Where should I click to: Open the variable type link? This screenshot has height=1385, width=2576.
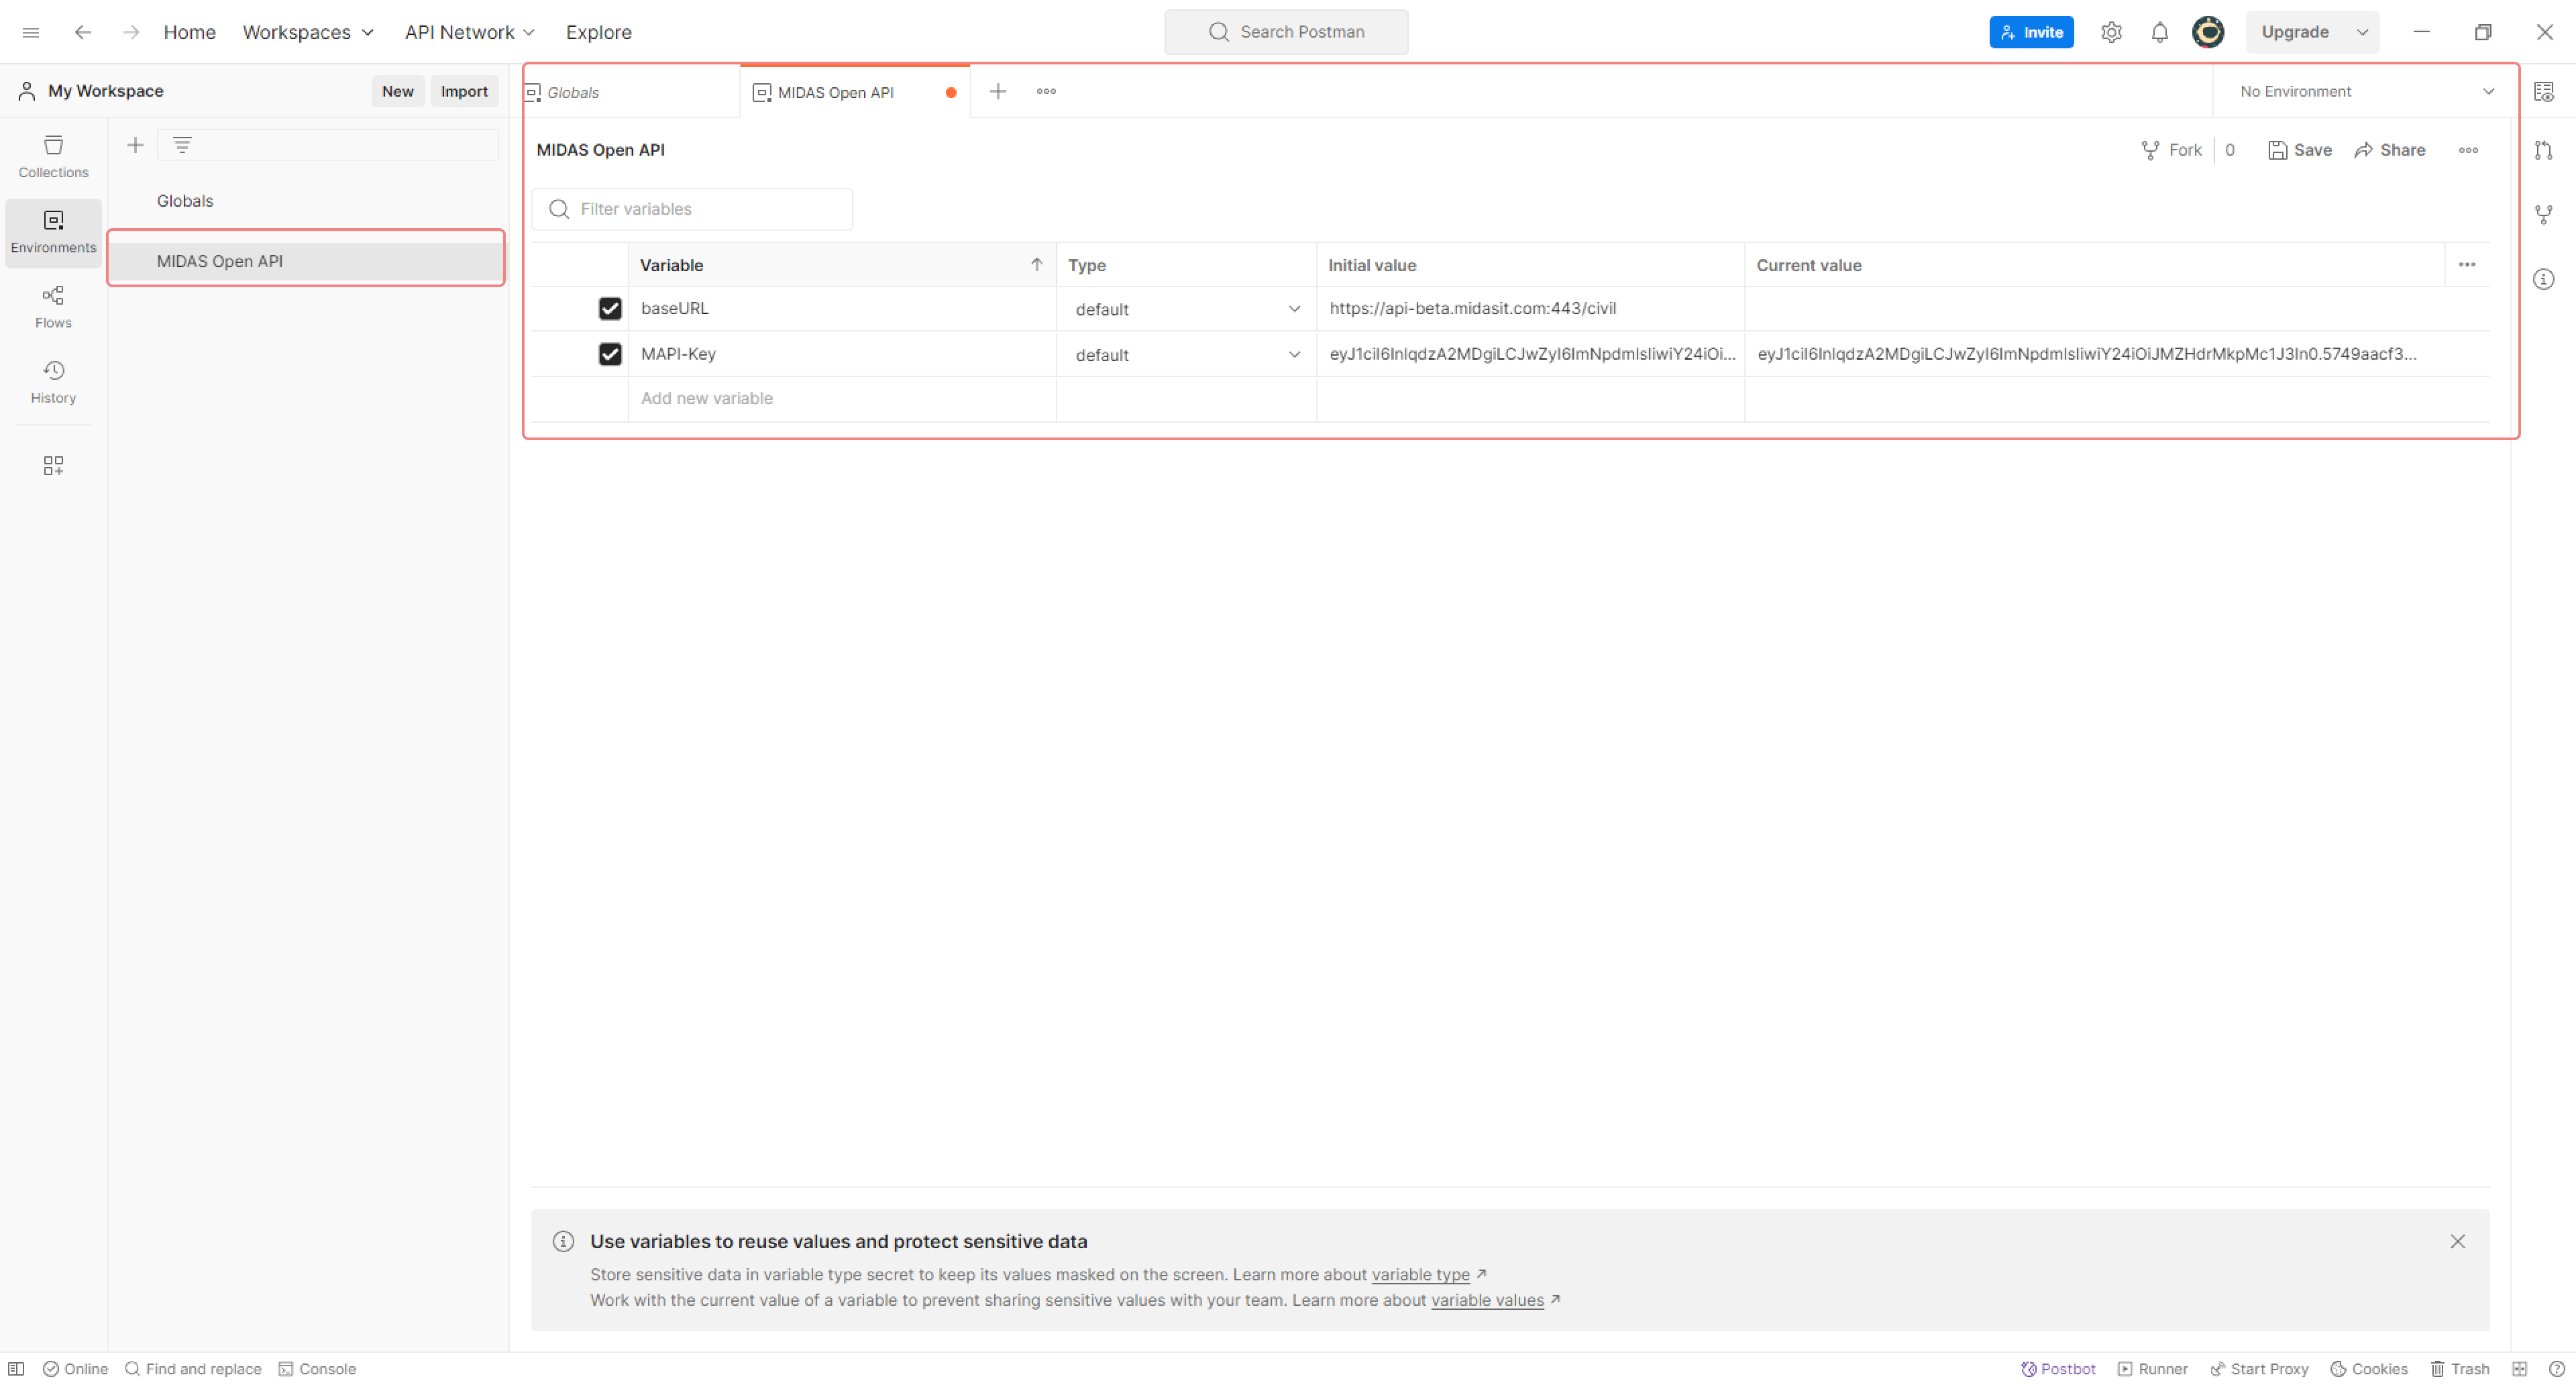[1420, 1274]
